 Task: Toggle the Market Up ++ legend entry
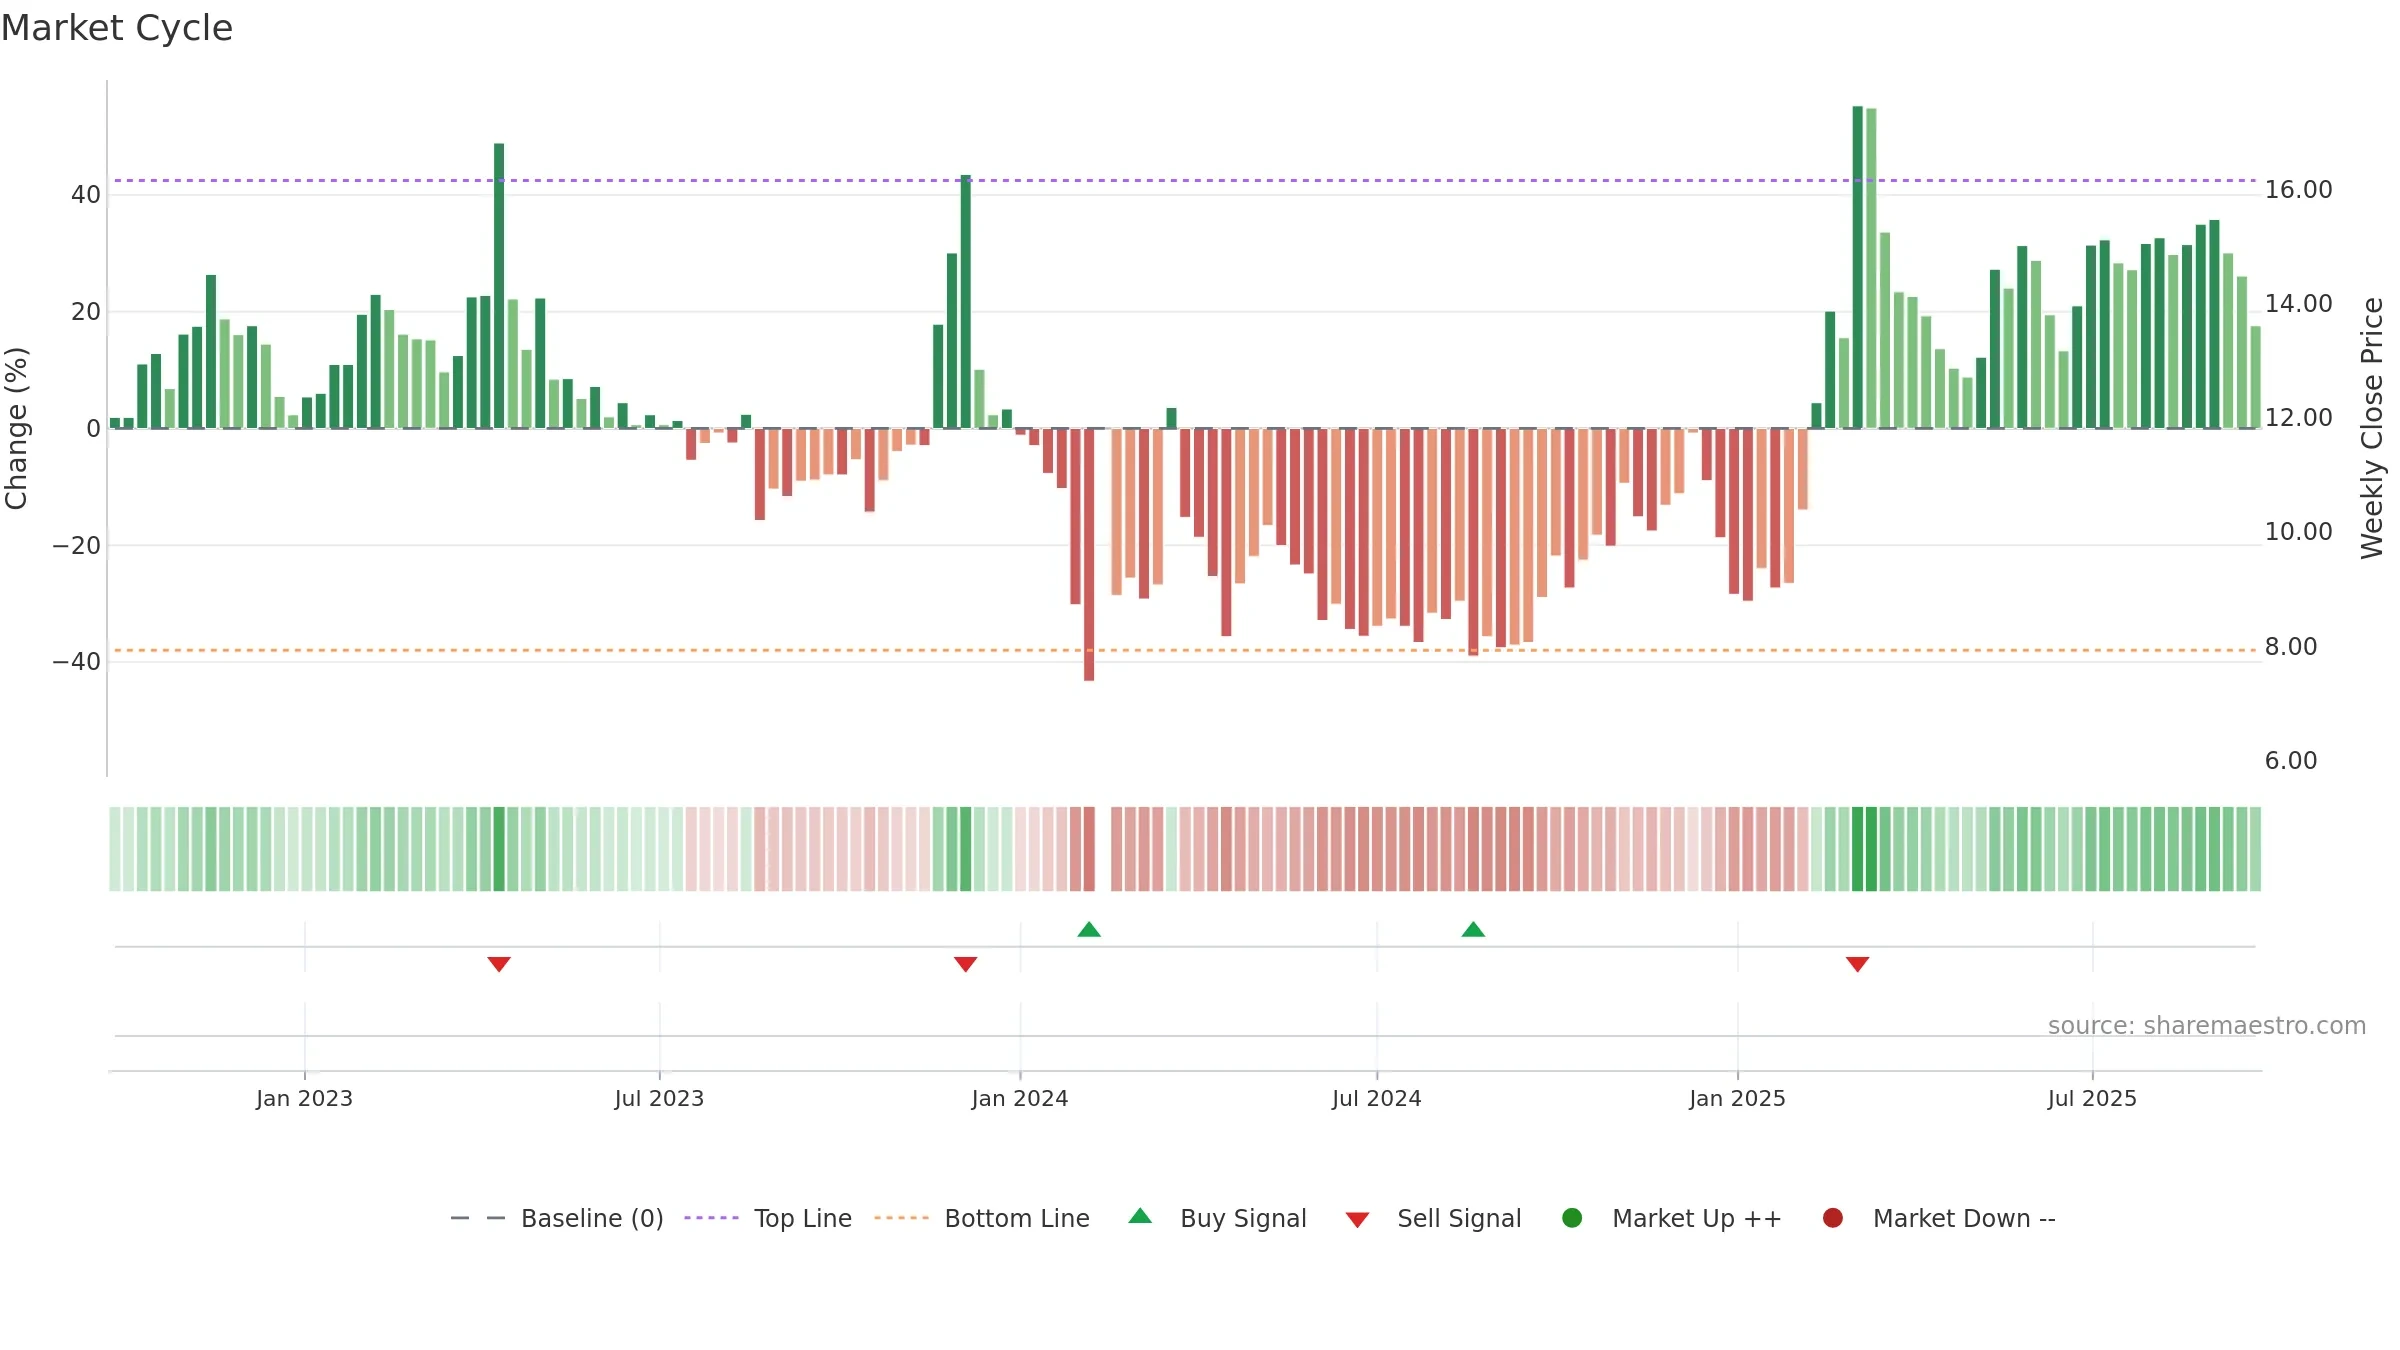[1671, 1218]
